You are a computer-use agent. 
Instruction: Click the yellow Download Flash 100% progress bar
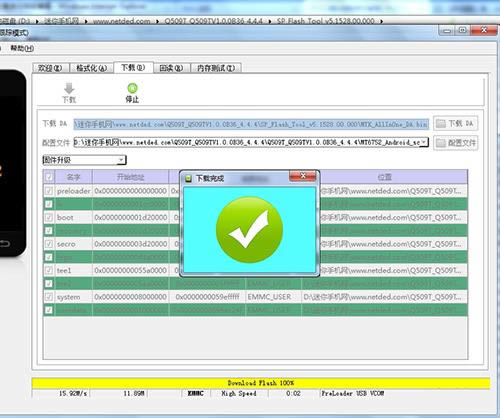[261, 383]
